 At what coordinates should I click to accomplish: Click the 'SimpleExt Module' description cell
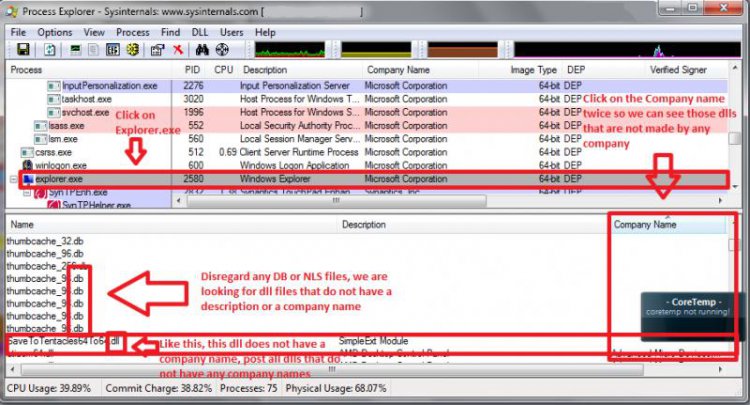pos(374,341)
